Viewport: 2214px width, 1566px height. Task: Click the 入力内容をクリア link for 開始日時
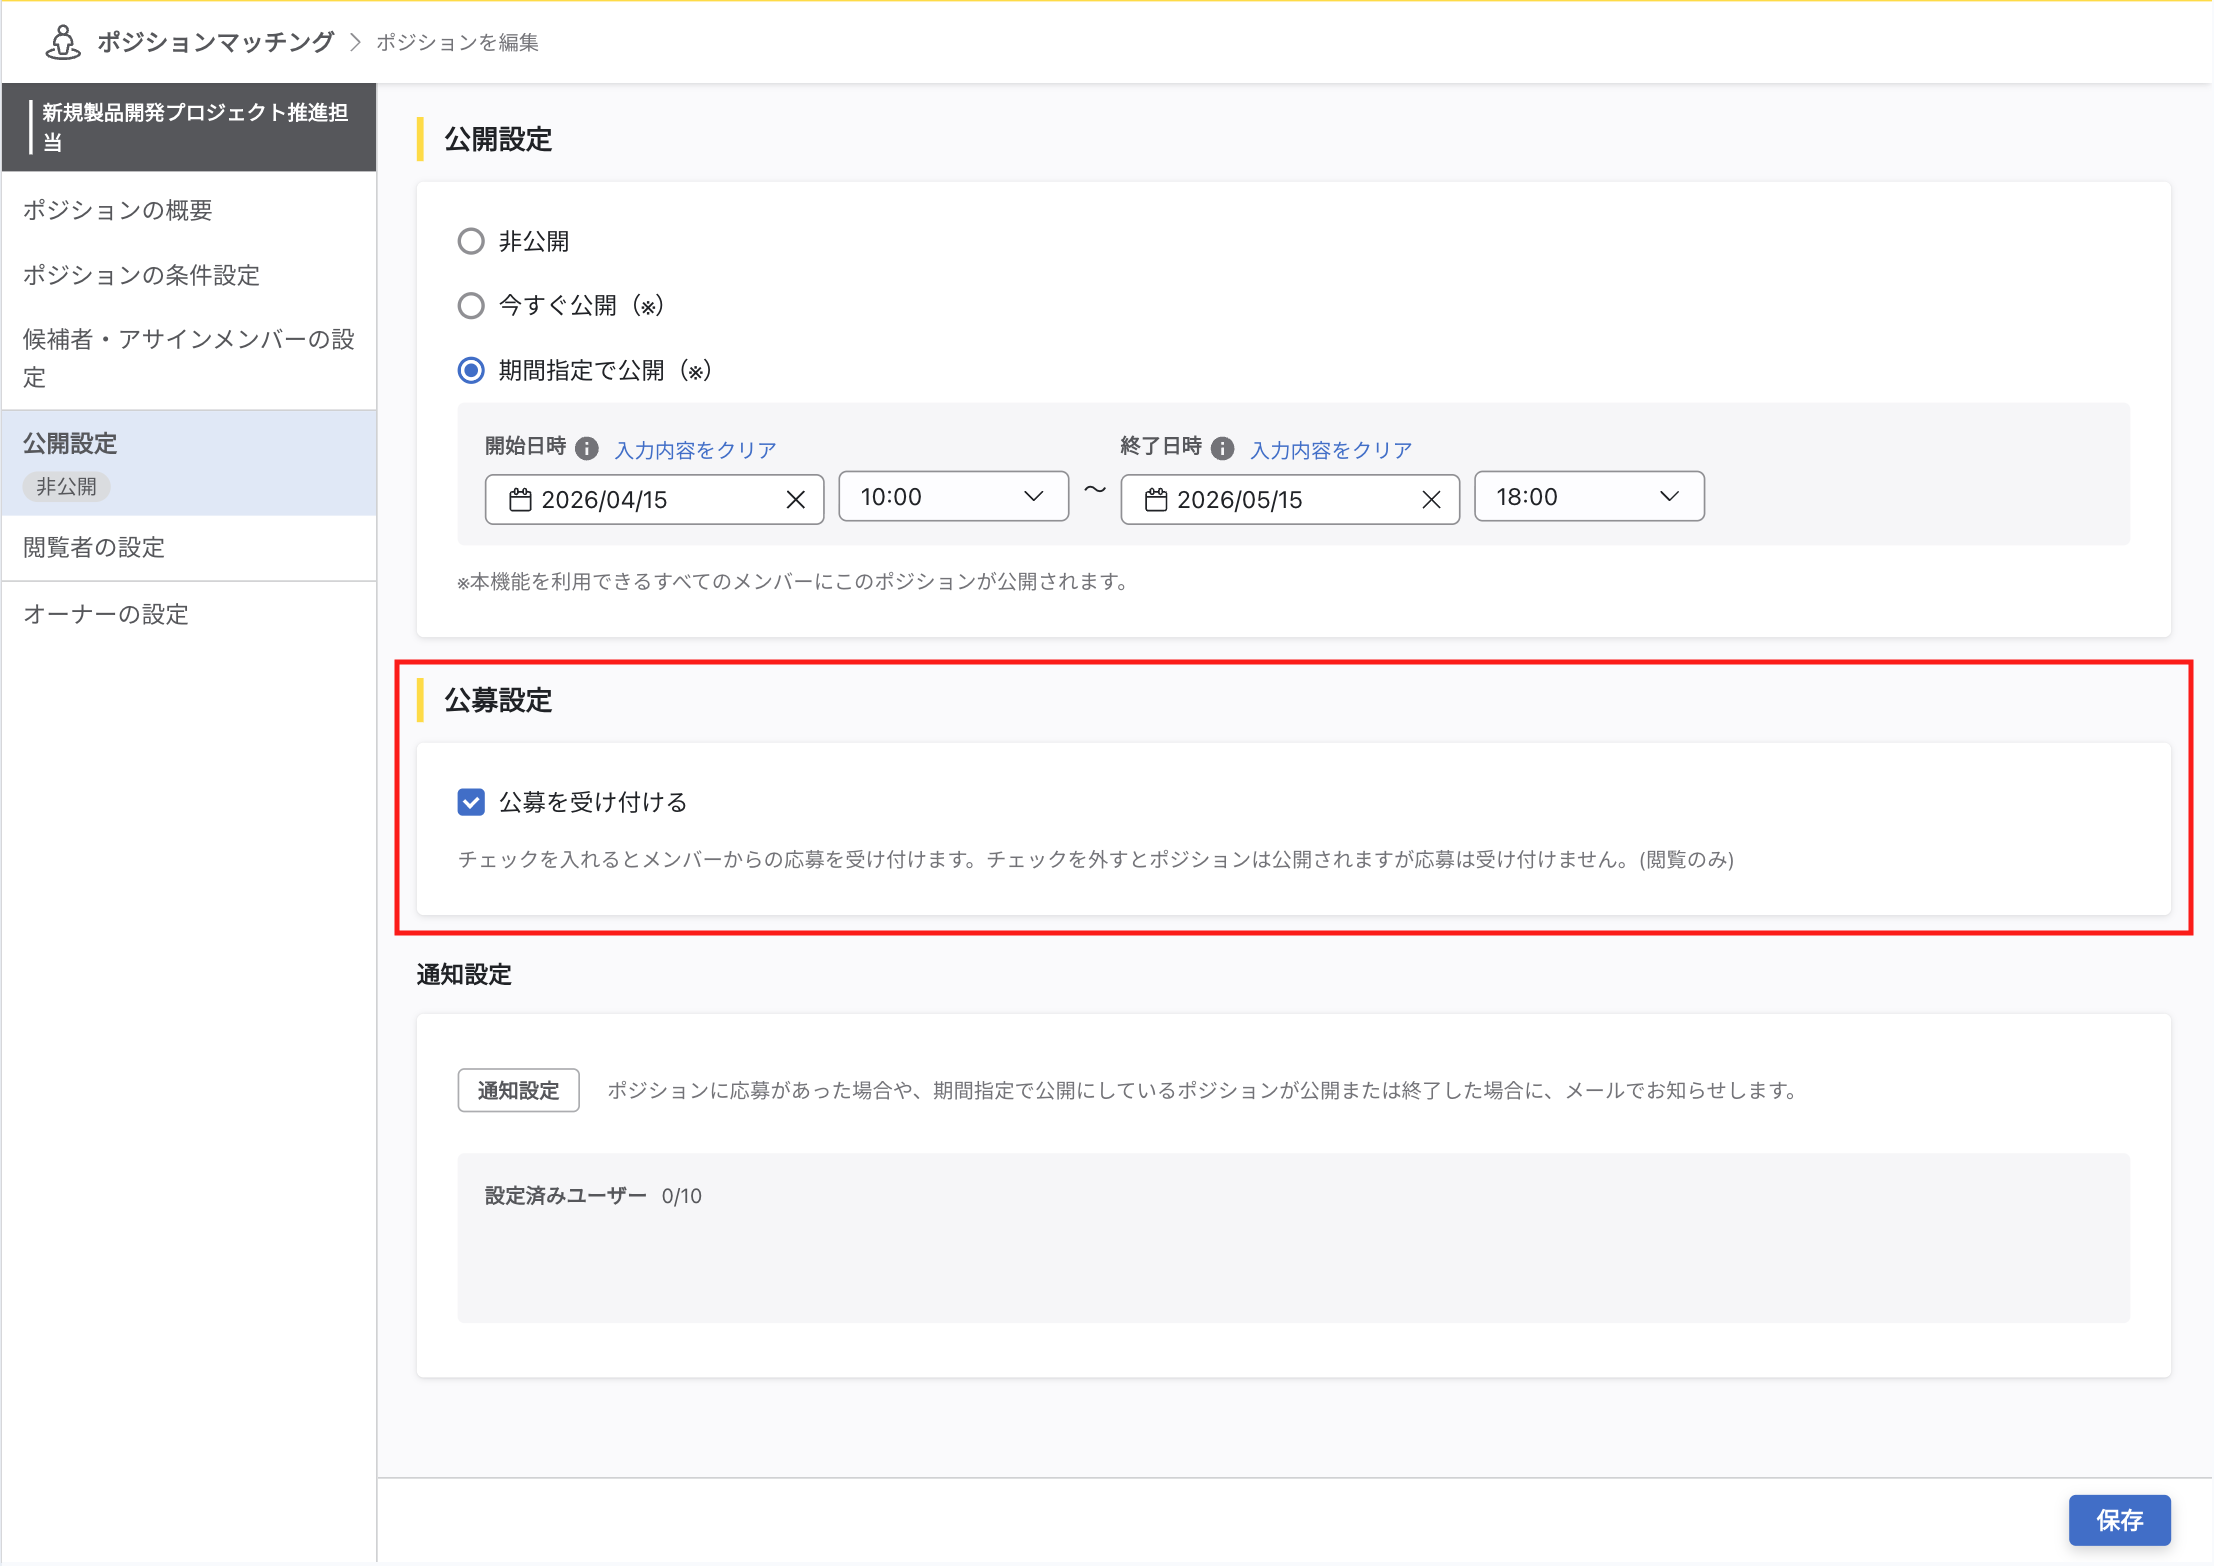[x=694, y=448]
